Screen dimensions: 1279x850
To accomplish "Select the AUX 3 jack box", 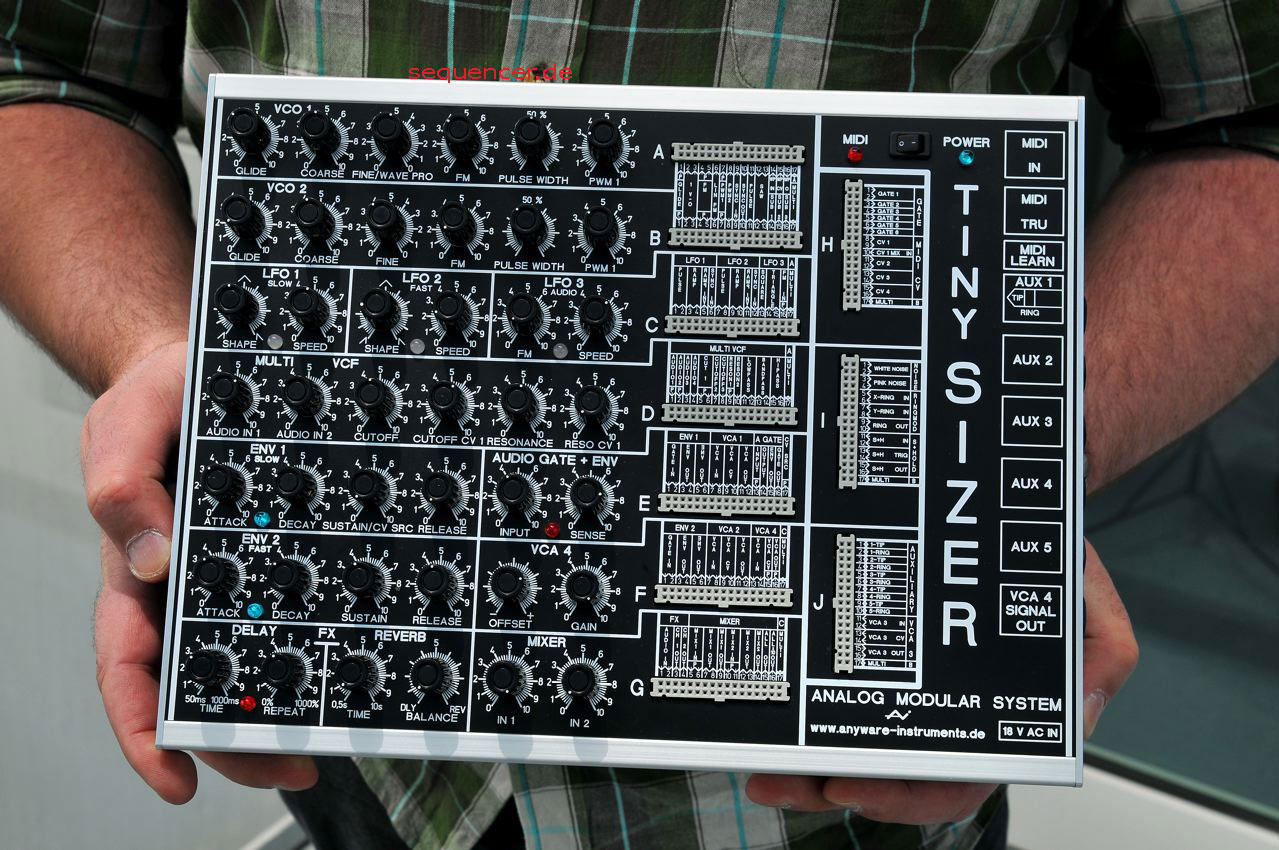I will [1032, 421].
